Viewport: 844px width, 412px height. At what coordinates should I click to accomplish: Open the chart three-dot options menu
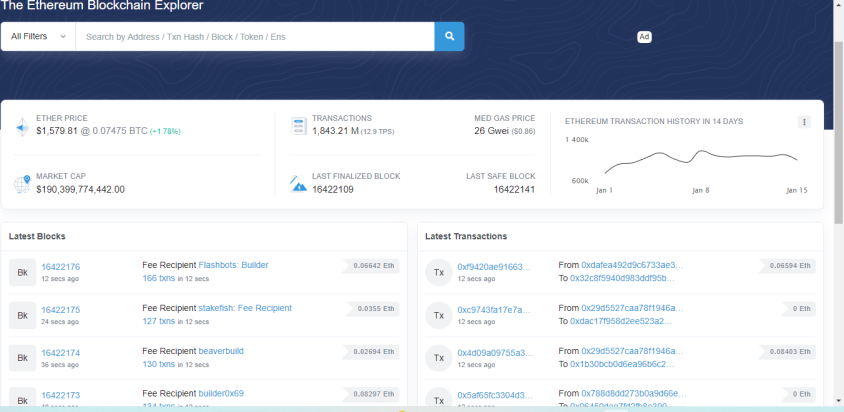click(x=804, y=122)
